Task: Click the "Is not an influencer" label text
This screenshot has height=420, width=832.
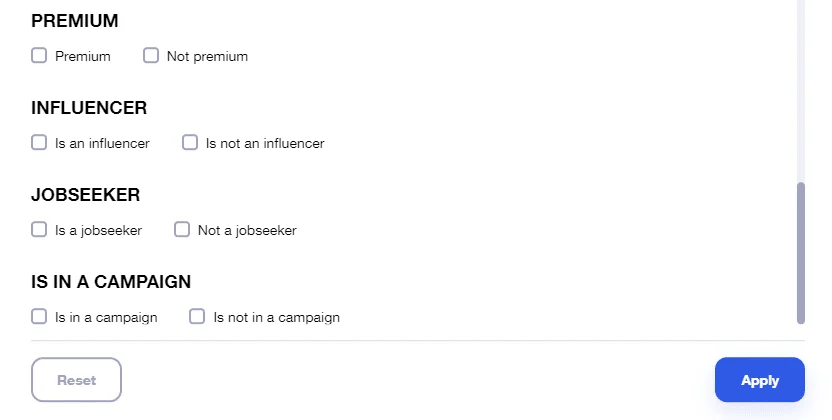Action: pos(265,143)
